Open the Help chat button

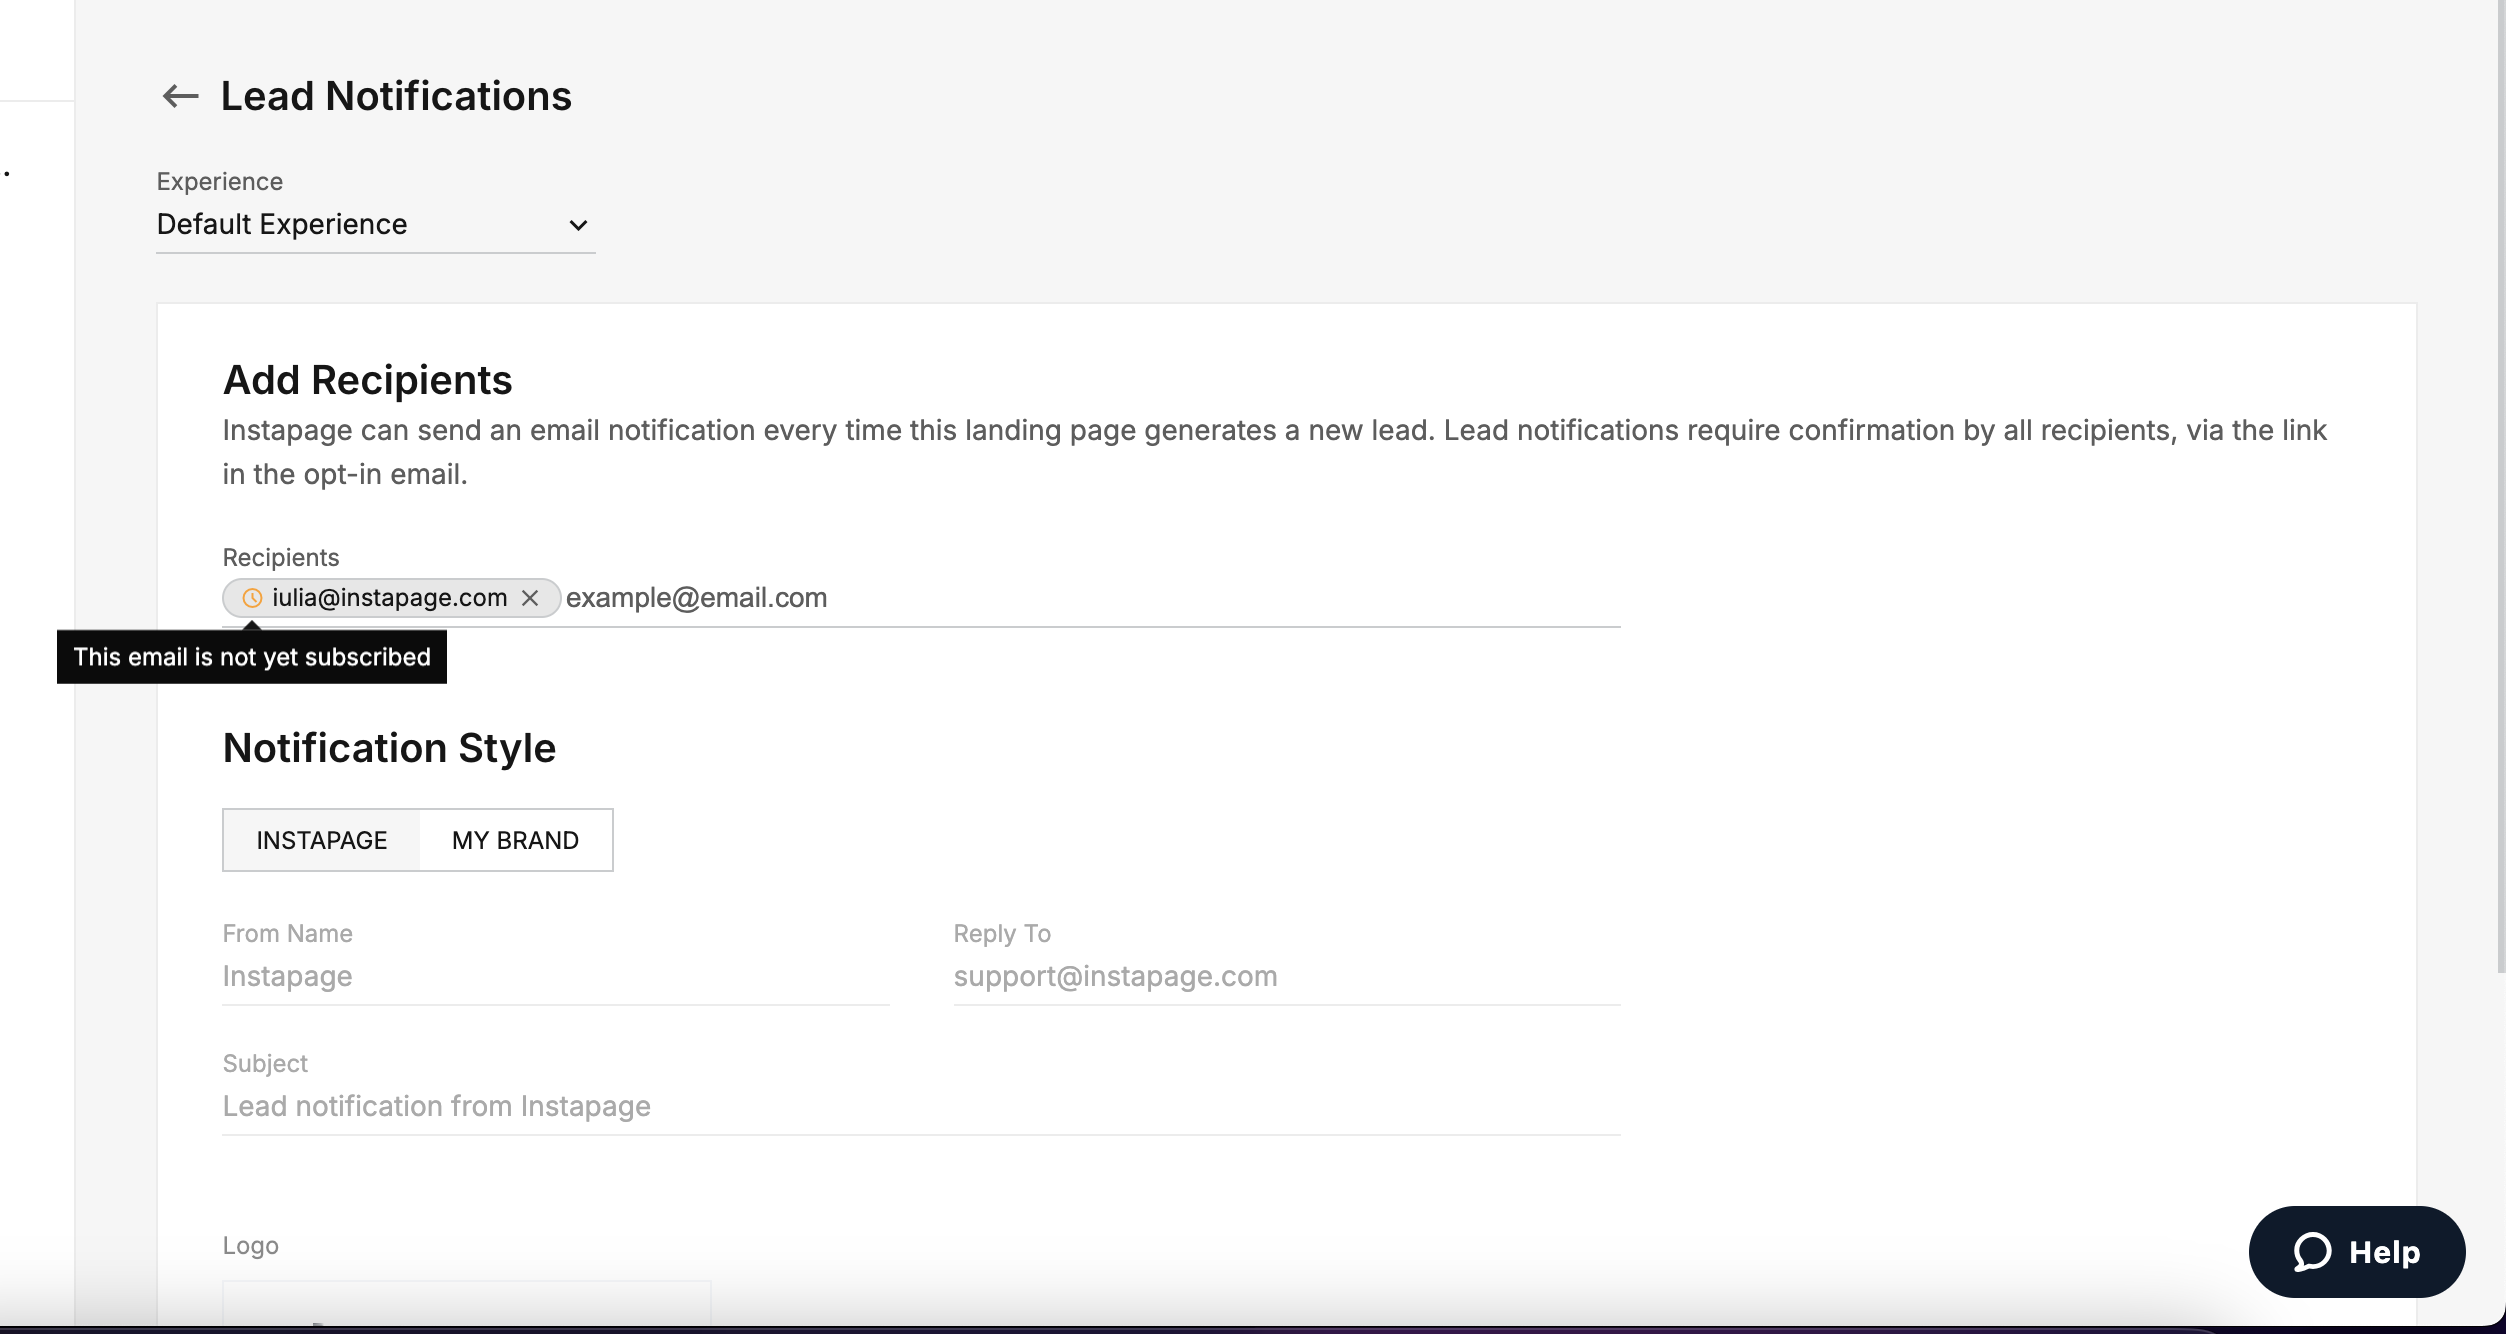[x=2356, y=1252]
